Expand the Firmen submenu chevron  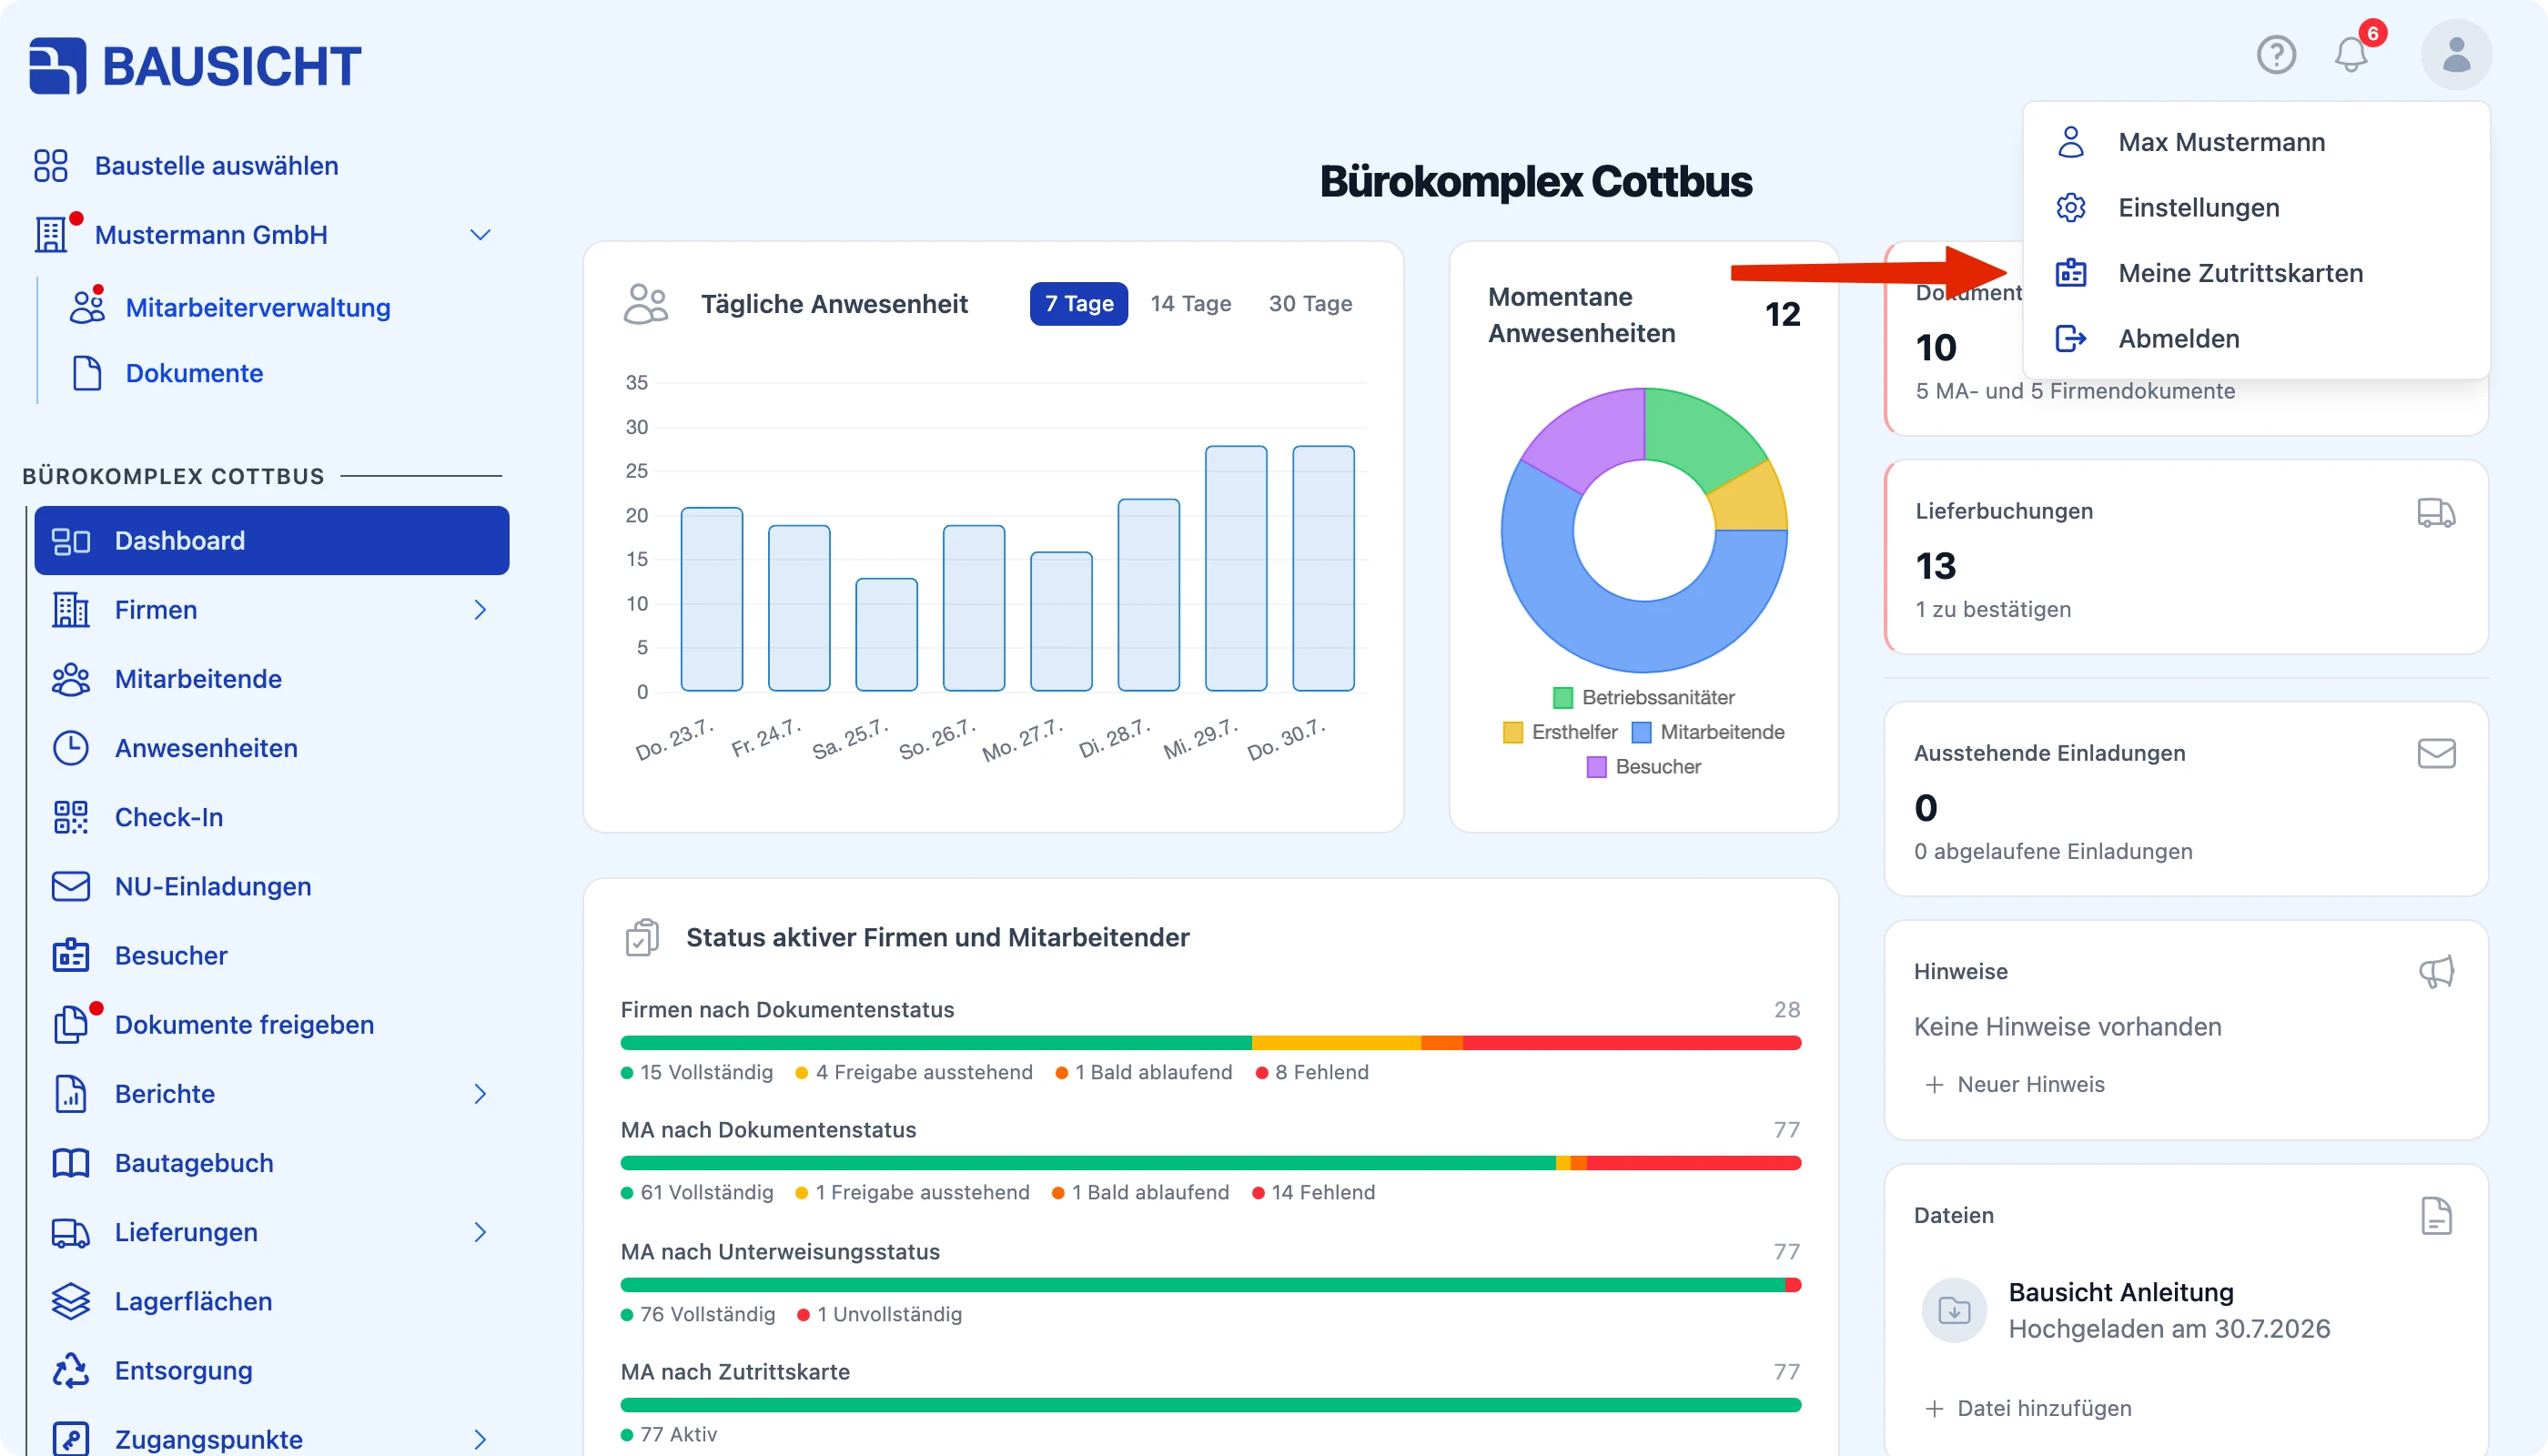(480, 610)
